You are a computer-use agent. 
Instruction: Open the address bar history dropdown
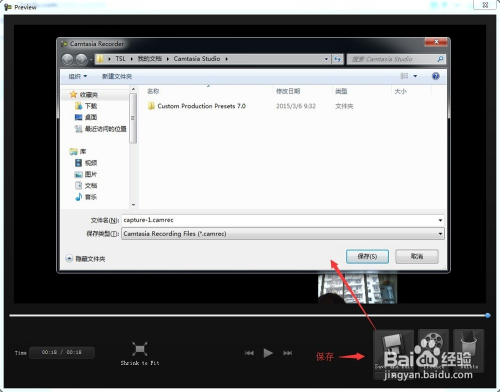(x=326, y=59)
